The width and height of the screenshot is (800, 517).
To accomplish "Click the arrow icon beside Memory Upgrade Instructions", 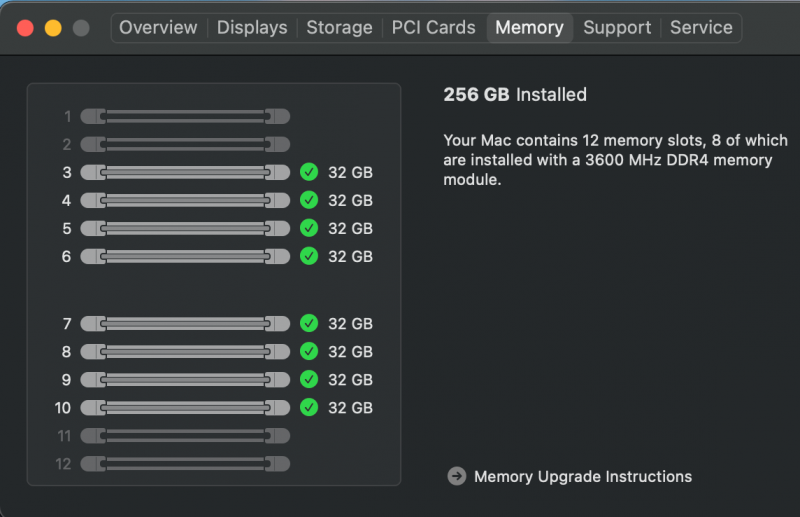I will 457,477.
